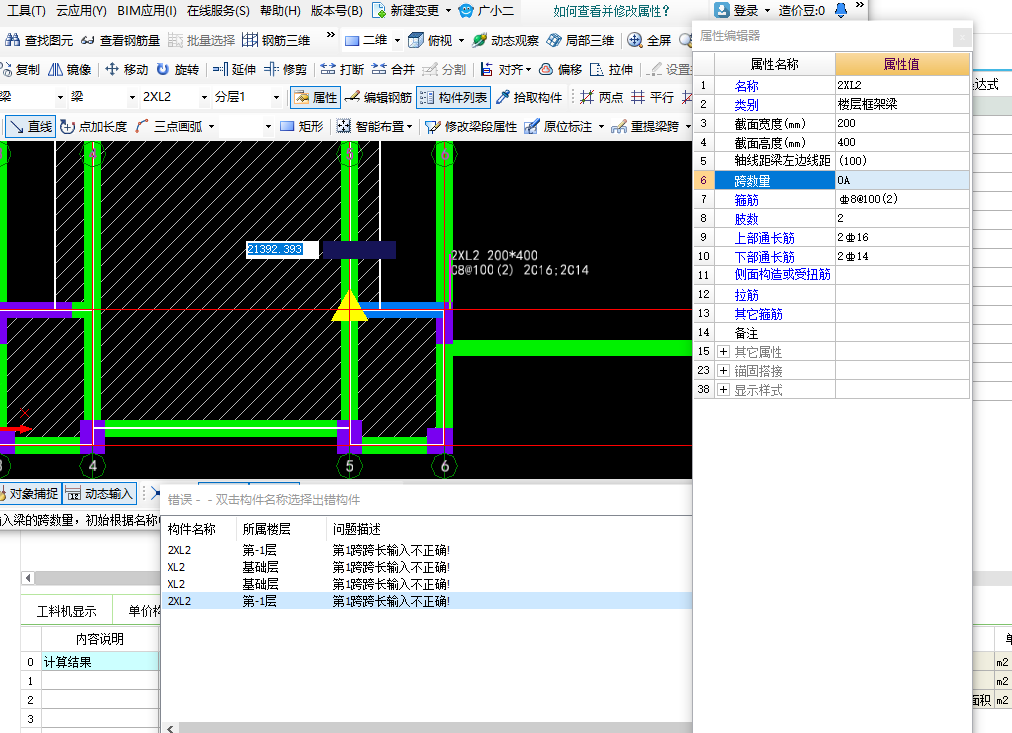1012x733 pixels.
Task: Click the 登录 login button
Action: click(738, 10)
